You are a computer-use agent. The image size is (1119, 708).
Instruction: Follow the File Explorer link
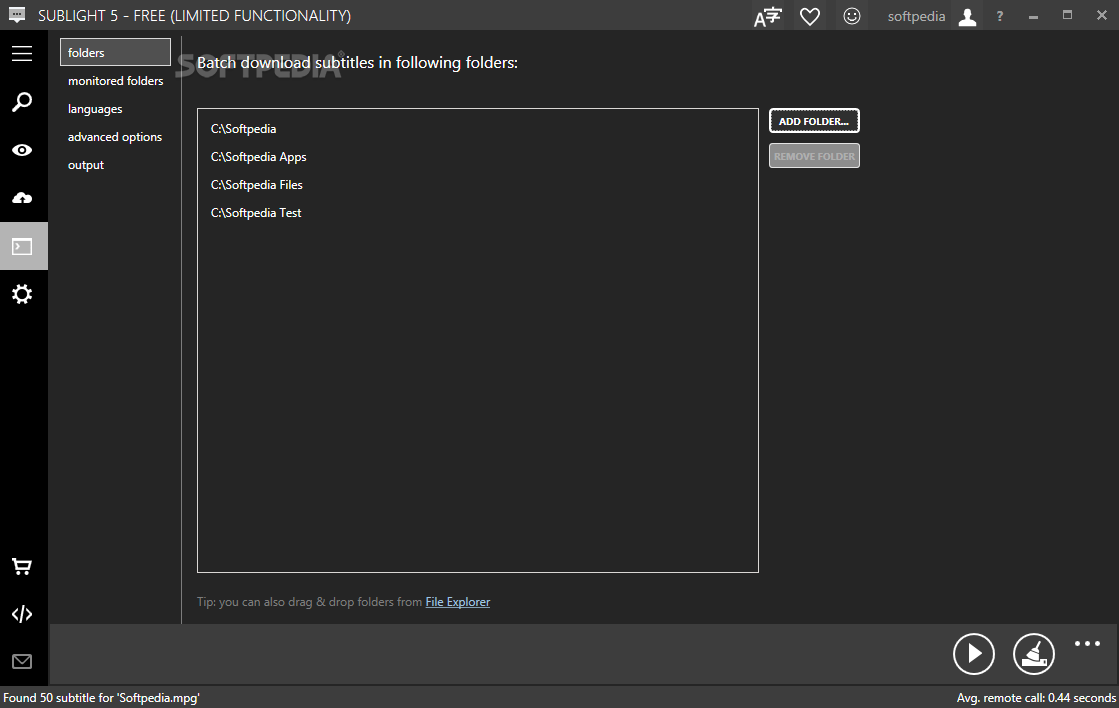[x=457, y=602]
